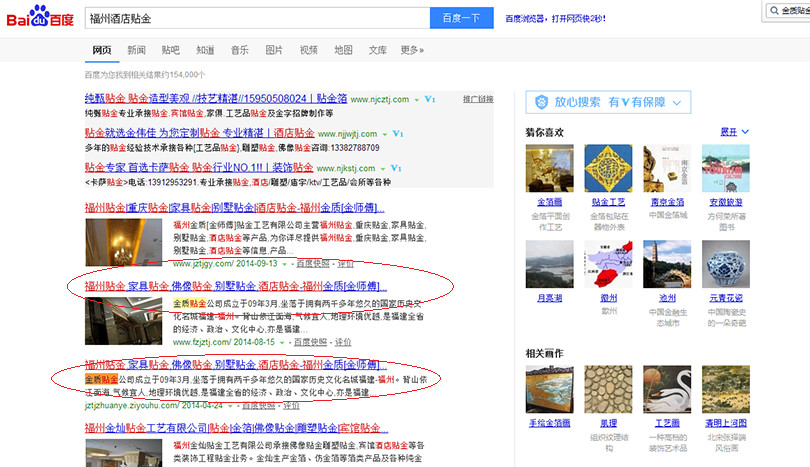Open the 贴金专家 首选卡萨贴金 ad result
810x467 pixels.
pyautogui.click(x=199, y=168)
